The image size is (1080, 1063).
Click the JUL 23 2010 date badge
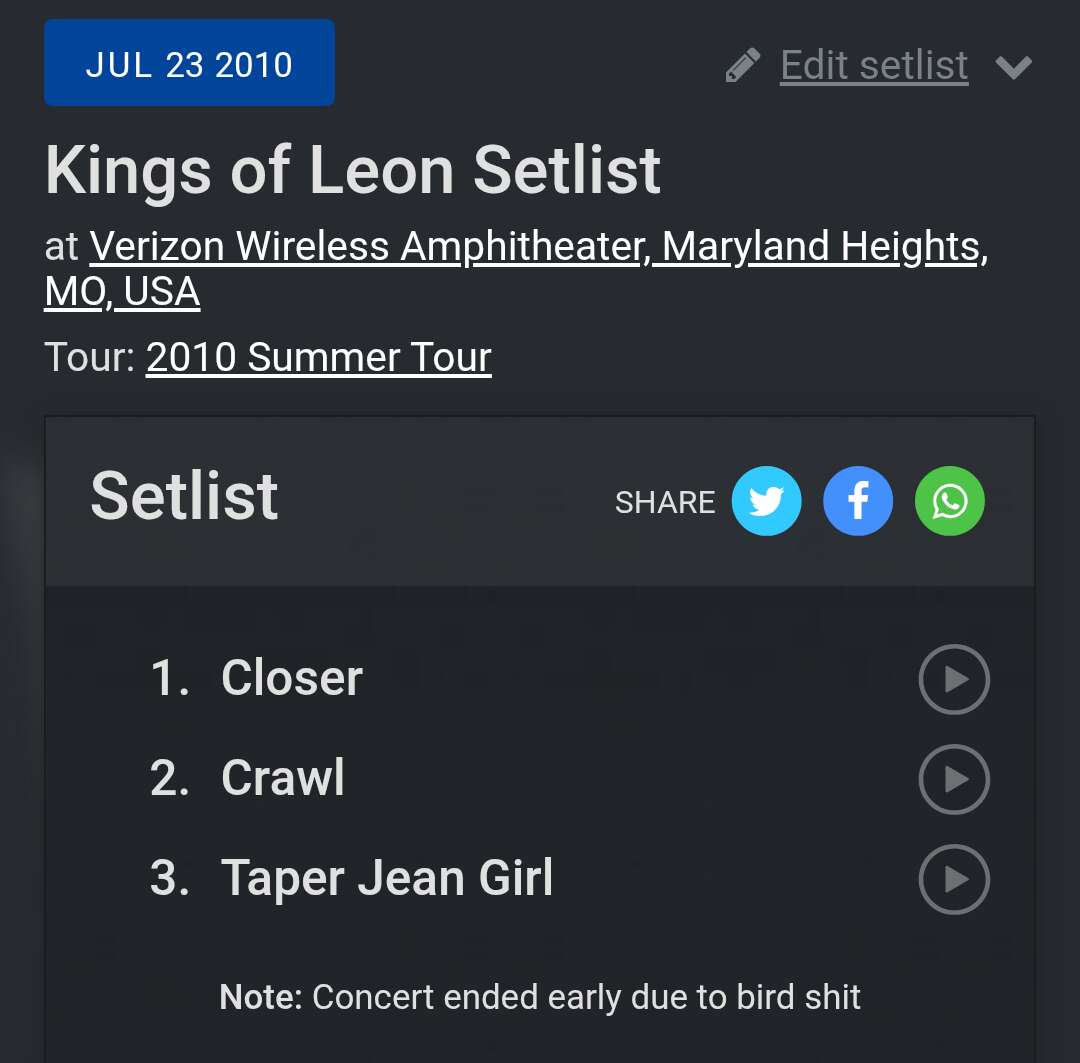click(x=189, y=63)
